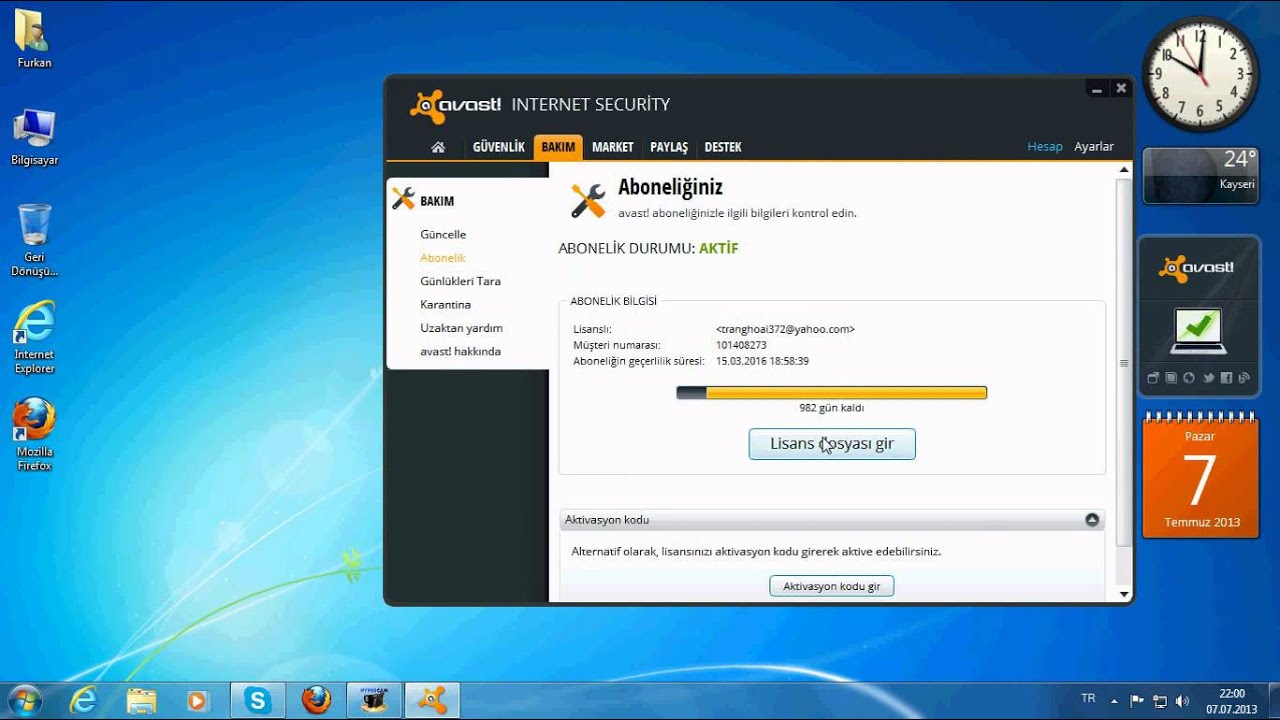The height and width of the screenshot is (720, 1280).
Task: Select Abonelik in the sidebar
Action: tap(443, 258)
